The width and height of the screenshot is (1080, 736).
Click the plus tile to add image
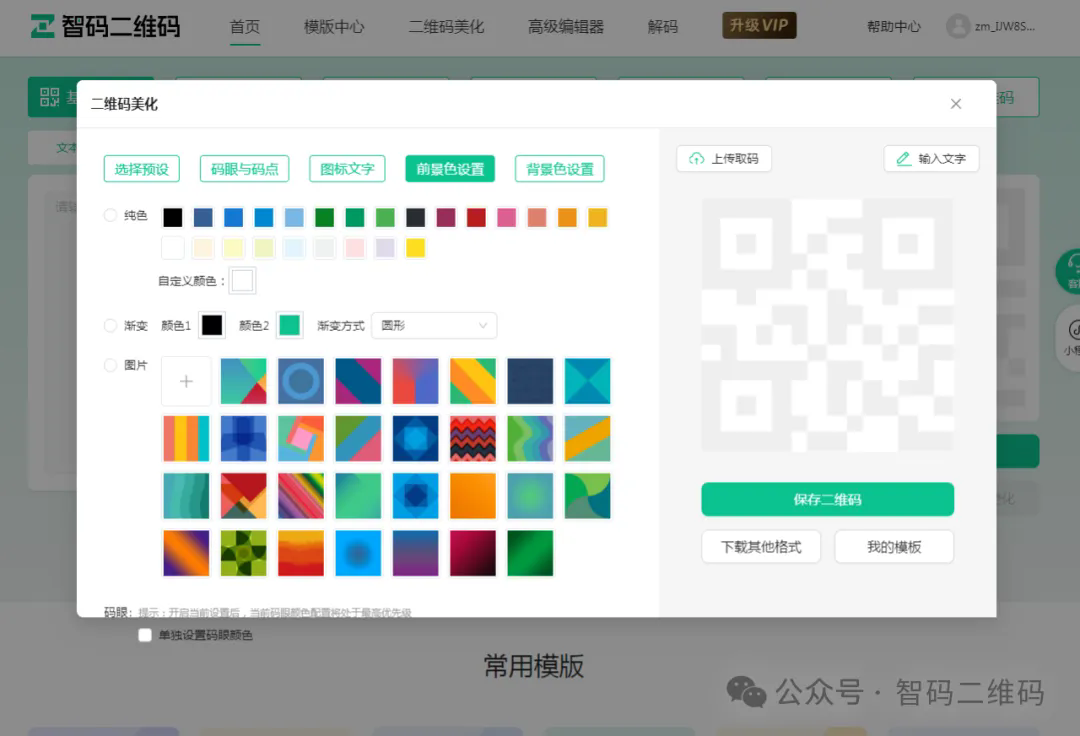pos(186,381)
